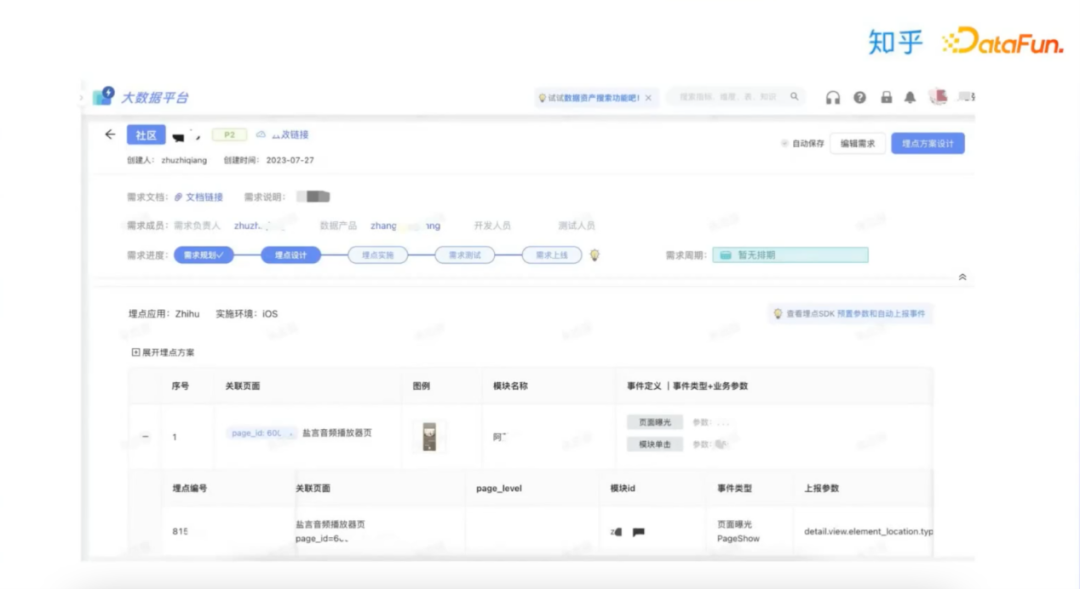Click the 埋点方案设计 blue button
The height and width of the screenshot is (589, 1080).
point(928,143)
